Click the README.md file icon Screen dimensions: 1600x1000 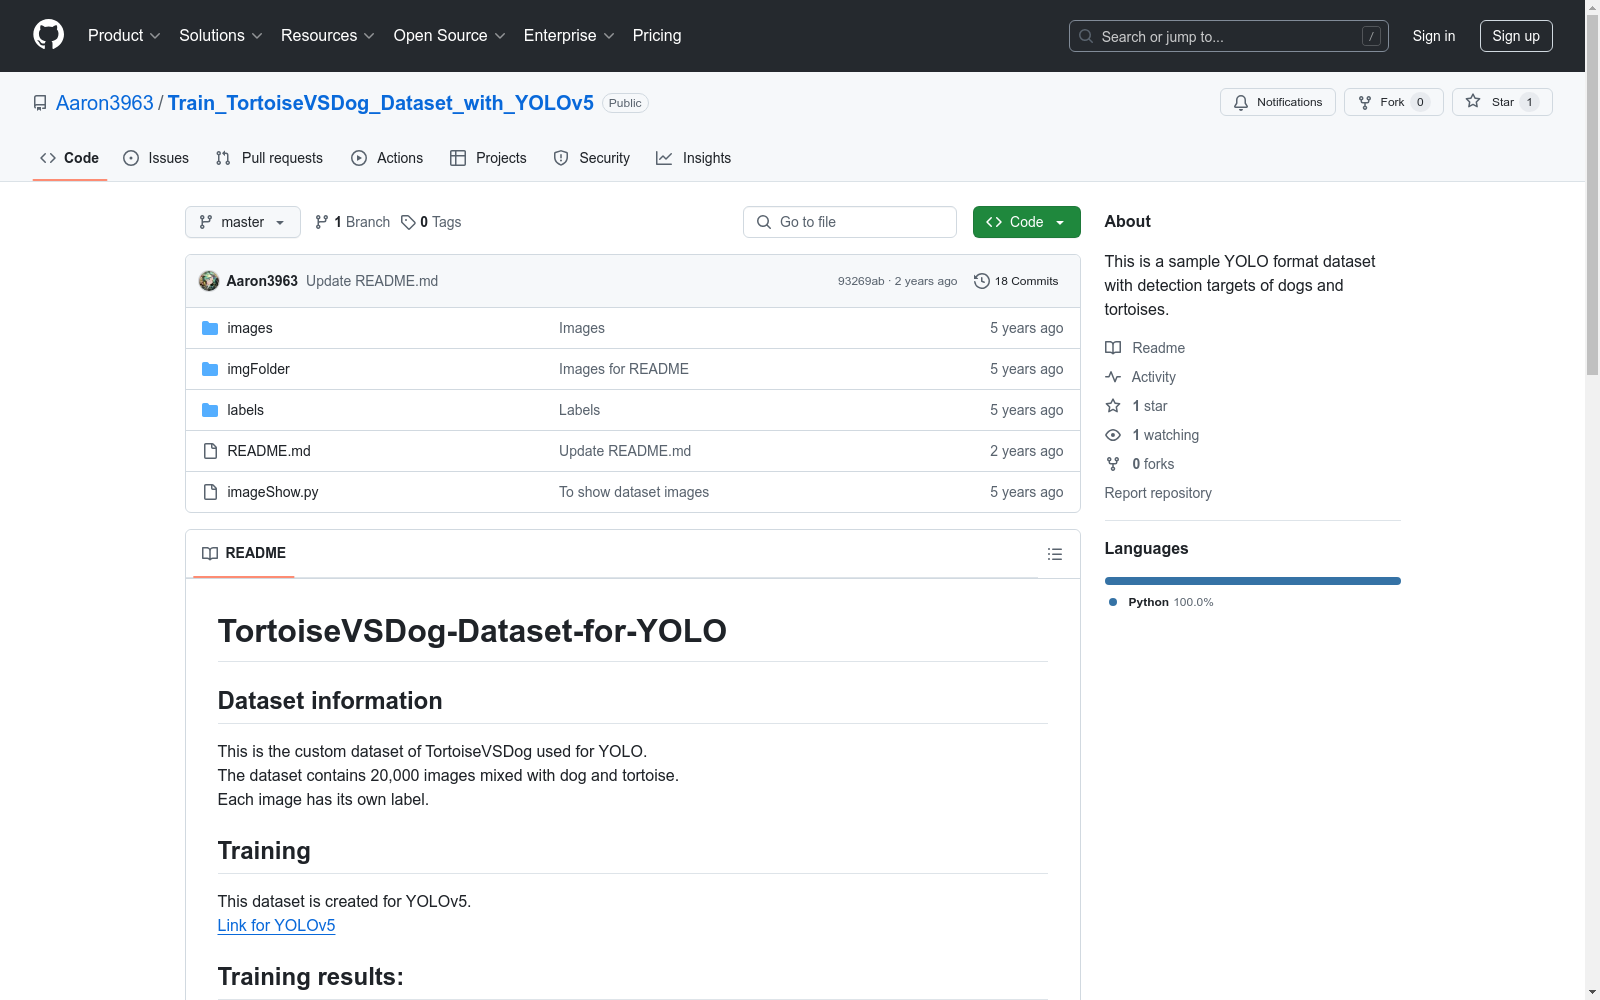[210, 451]
